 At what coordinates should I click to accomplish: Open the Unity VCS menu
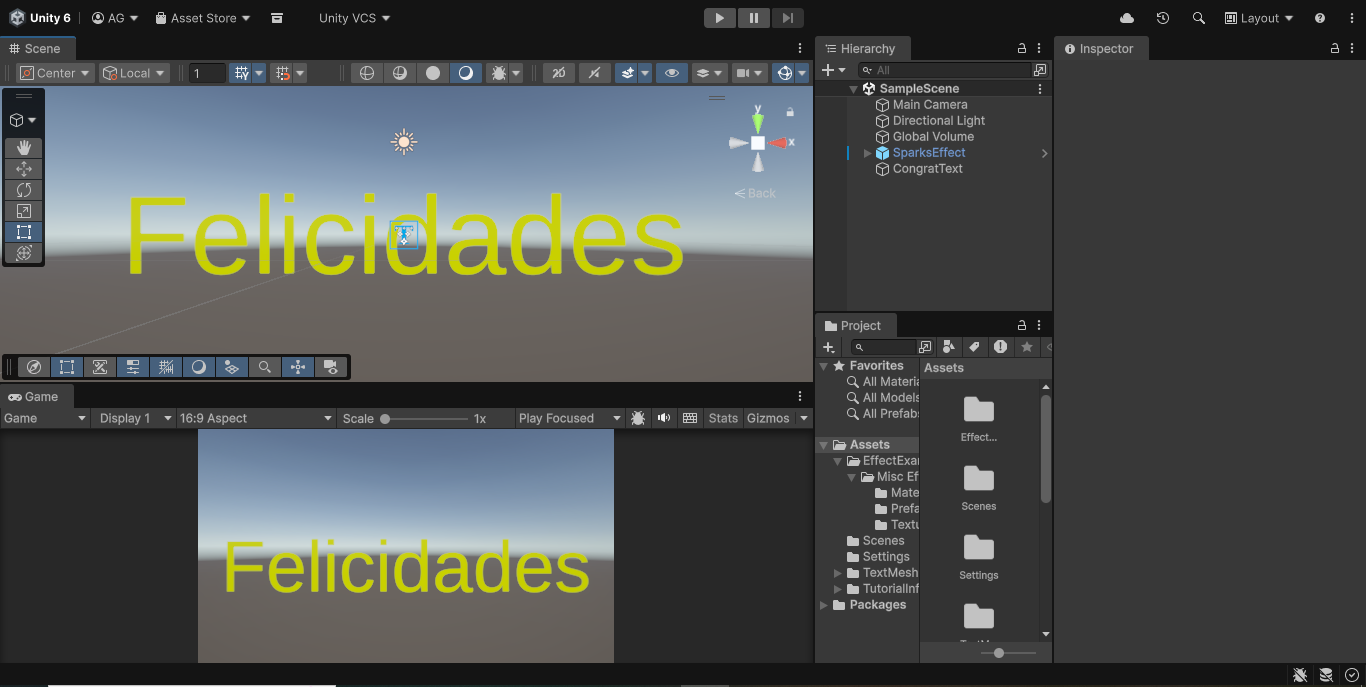coord(355,18)
